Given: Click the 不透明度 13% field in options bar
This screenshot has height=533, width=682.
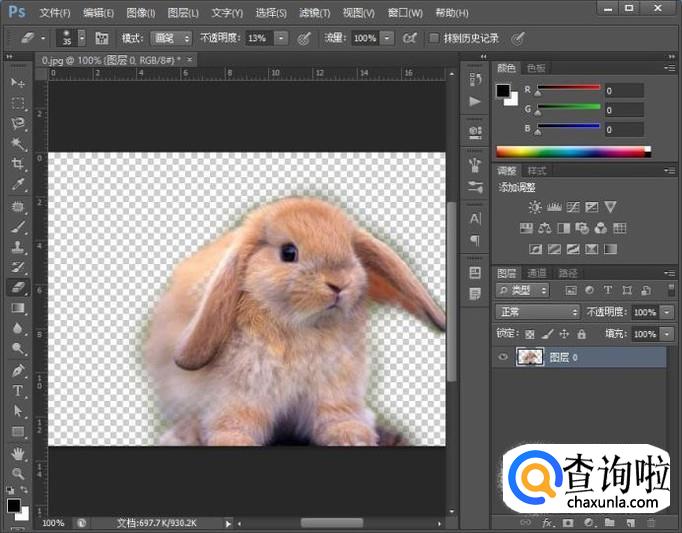Looking at the screenshot, I should pyautogui.click(x=258, y=38).
